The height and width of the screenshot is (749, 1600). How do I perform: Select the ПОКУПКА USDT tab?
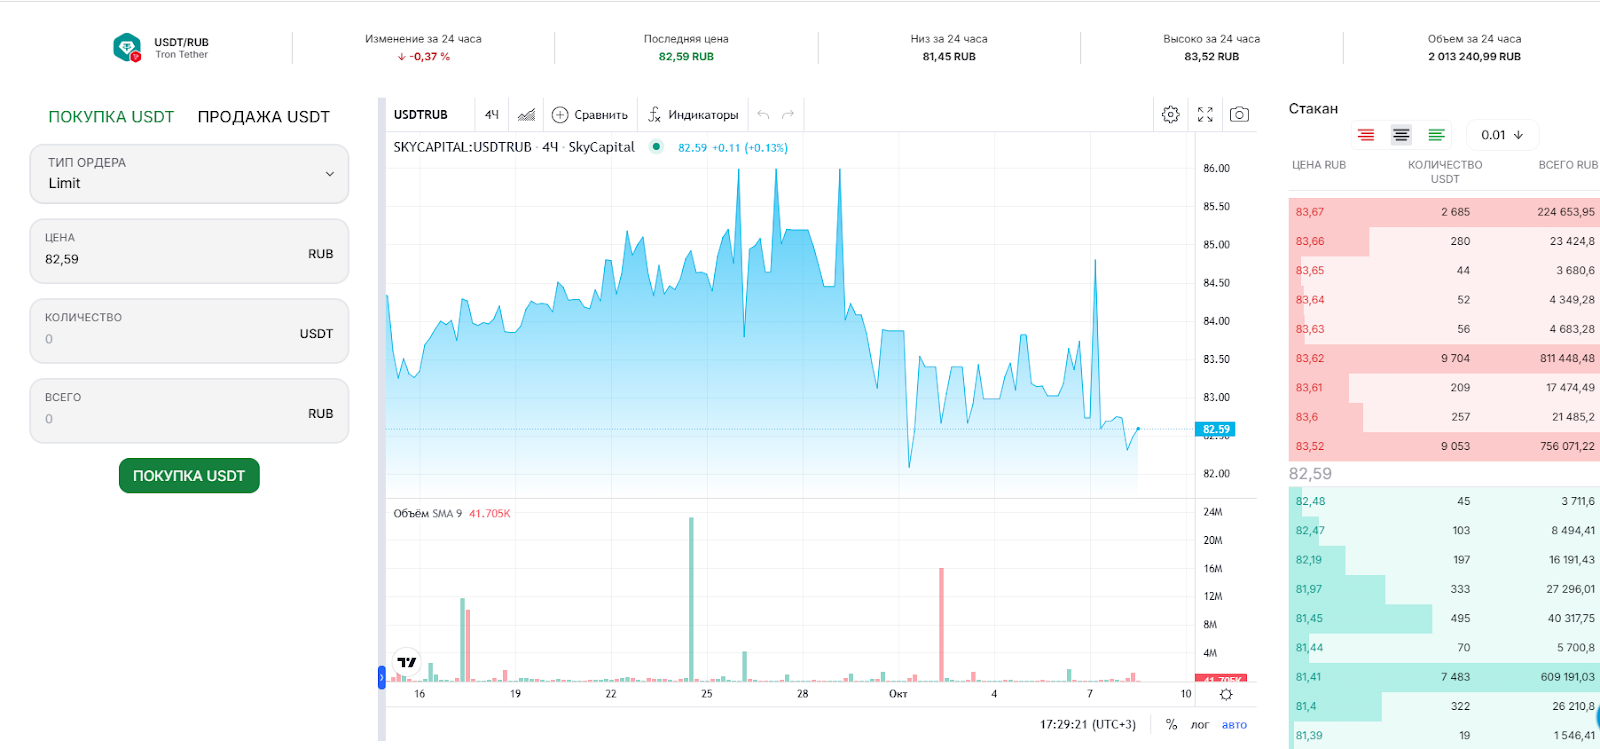point(111,117)
